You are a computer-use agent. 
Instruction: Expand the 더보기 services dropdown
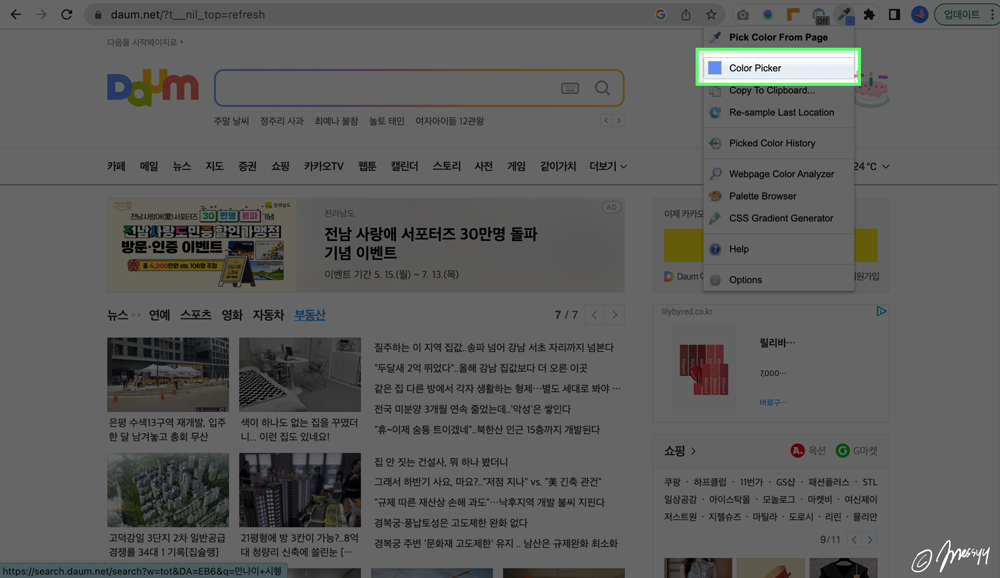(x=608, y=166)
